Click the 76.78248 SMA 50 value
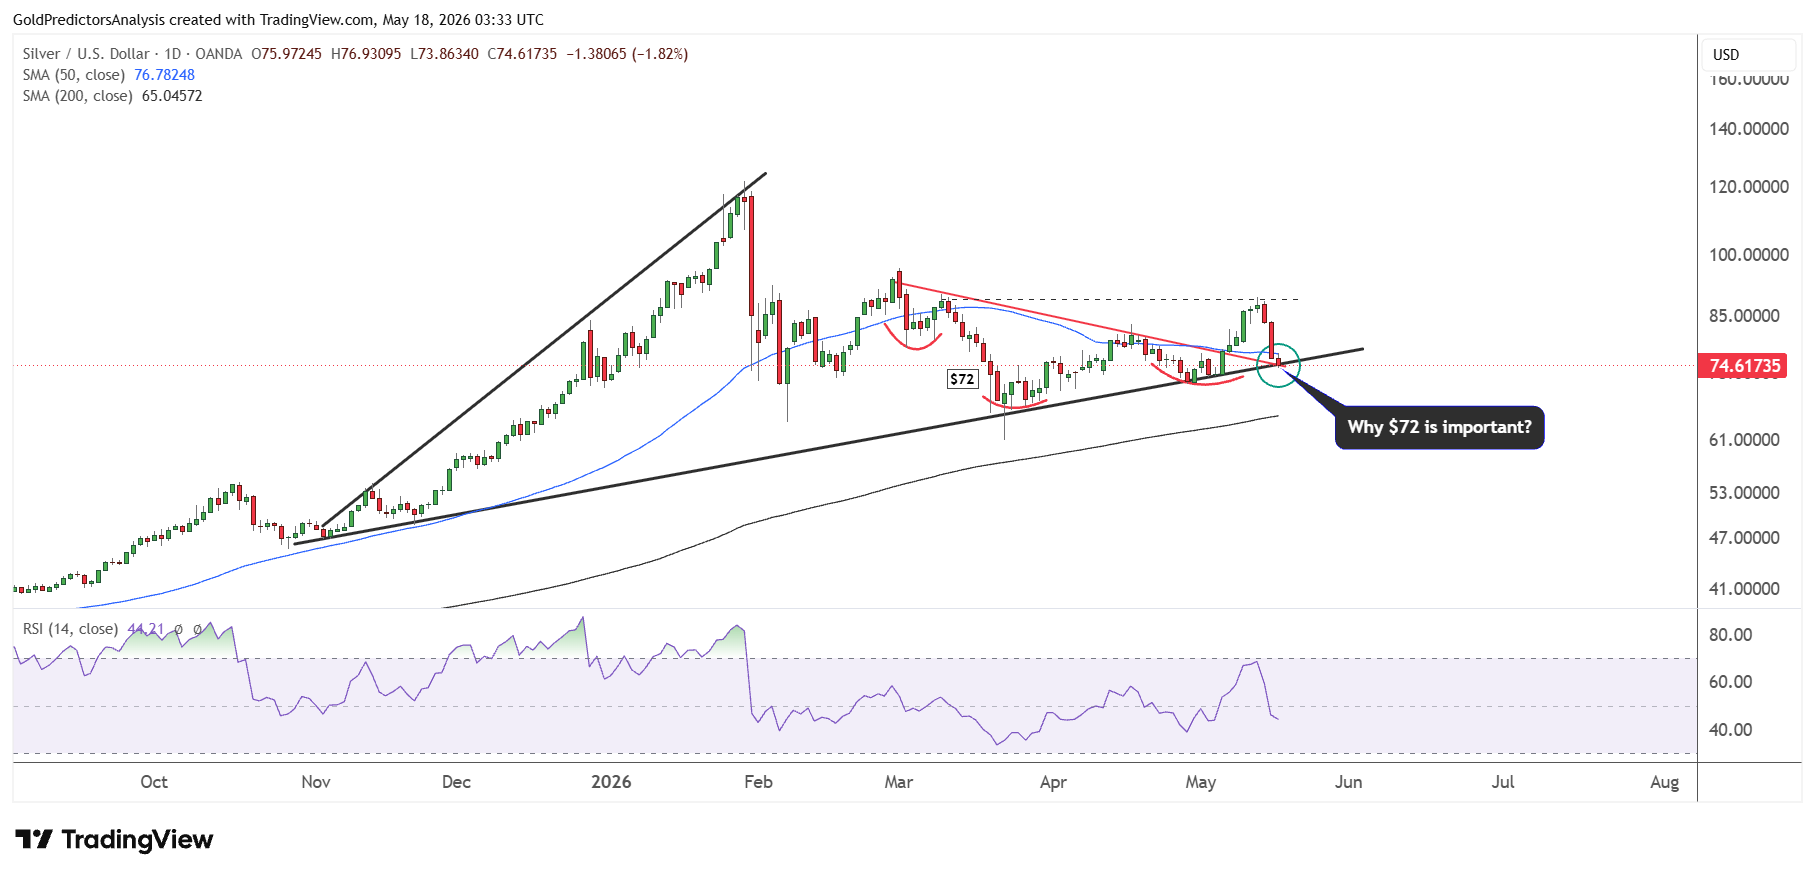Viewport: 1815px width, 877px height. [164, 75]
